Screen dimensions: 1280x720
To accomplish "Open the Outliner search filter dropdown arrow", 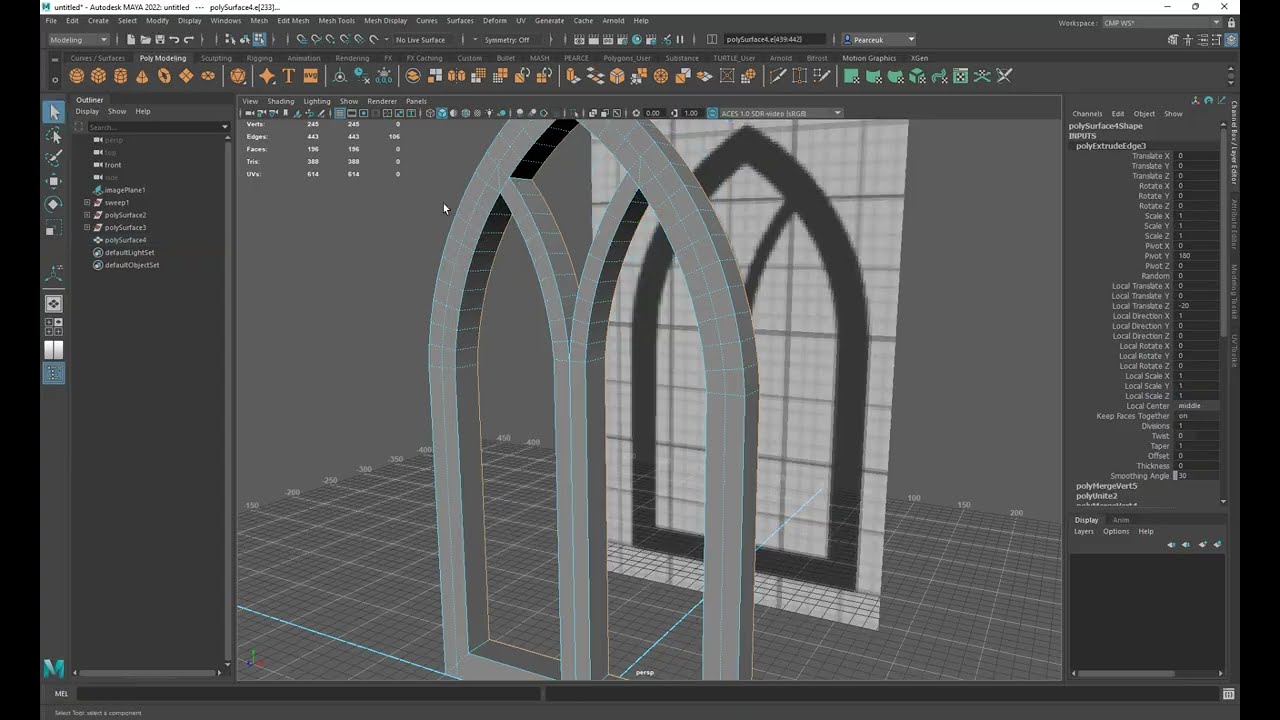I will pos(225,127).
